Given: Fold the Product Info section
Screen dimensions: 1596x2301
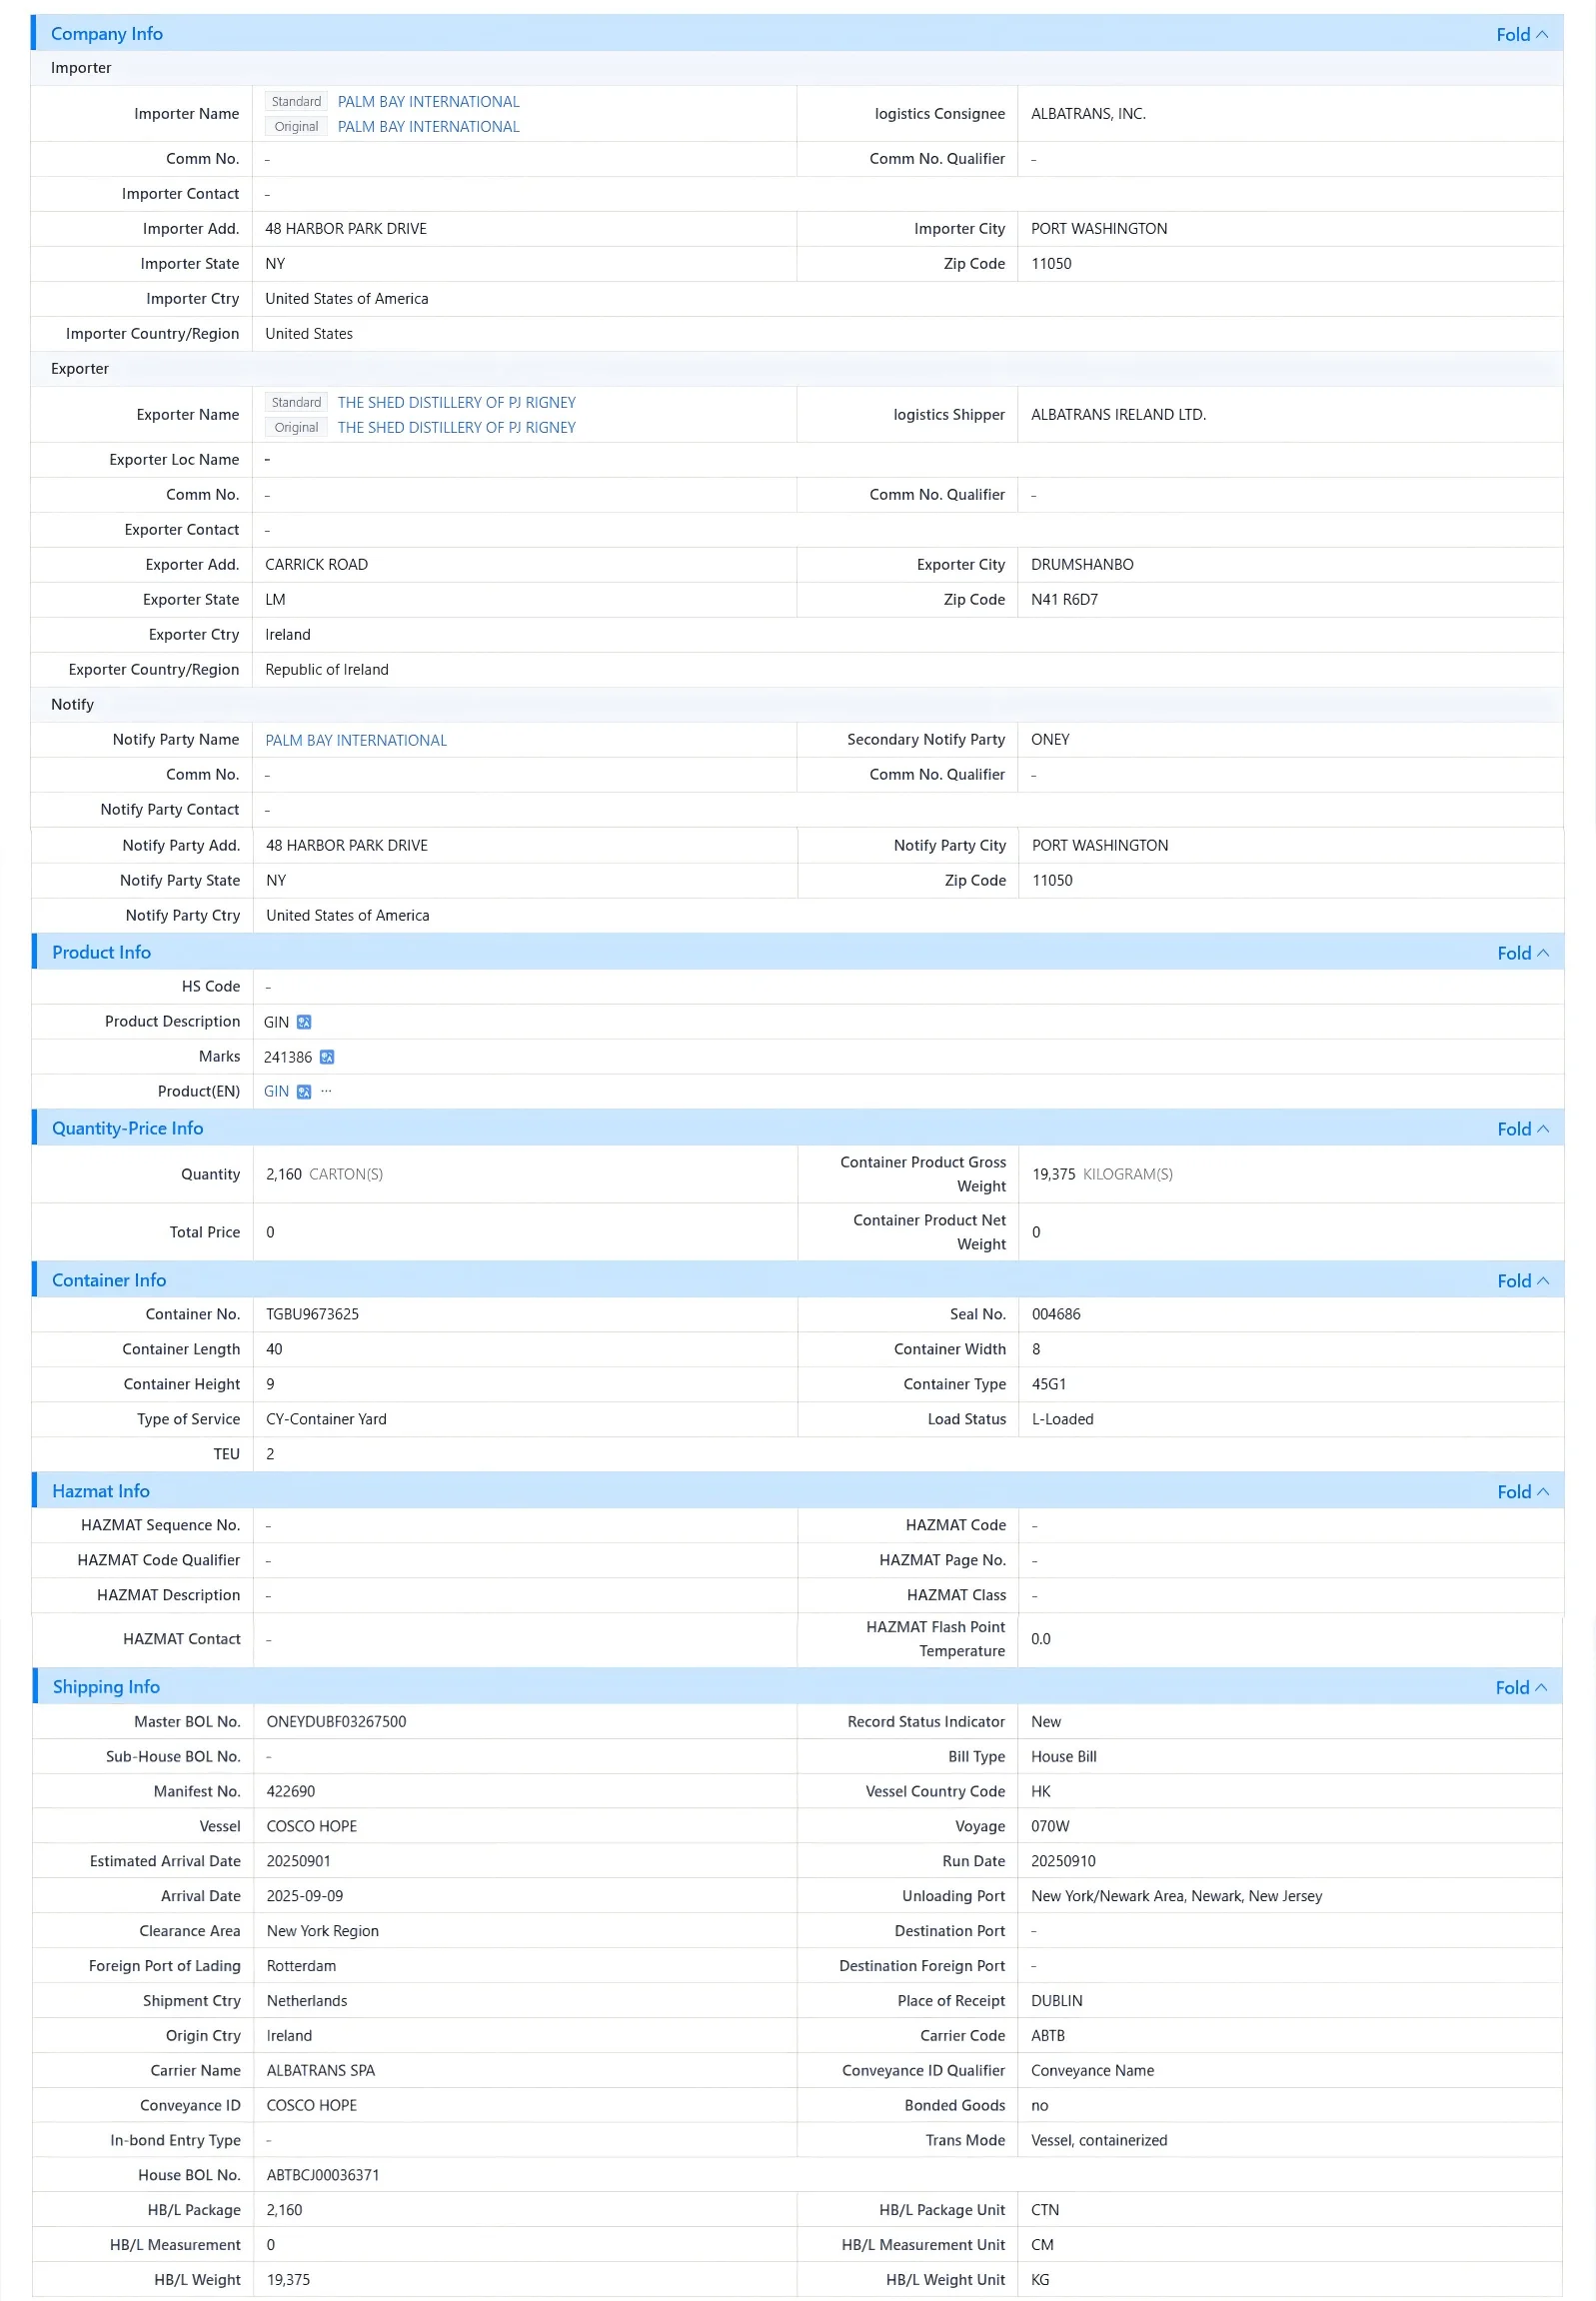Looking at the screenshot, I should [1522, 953].
